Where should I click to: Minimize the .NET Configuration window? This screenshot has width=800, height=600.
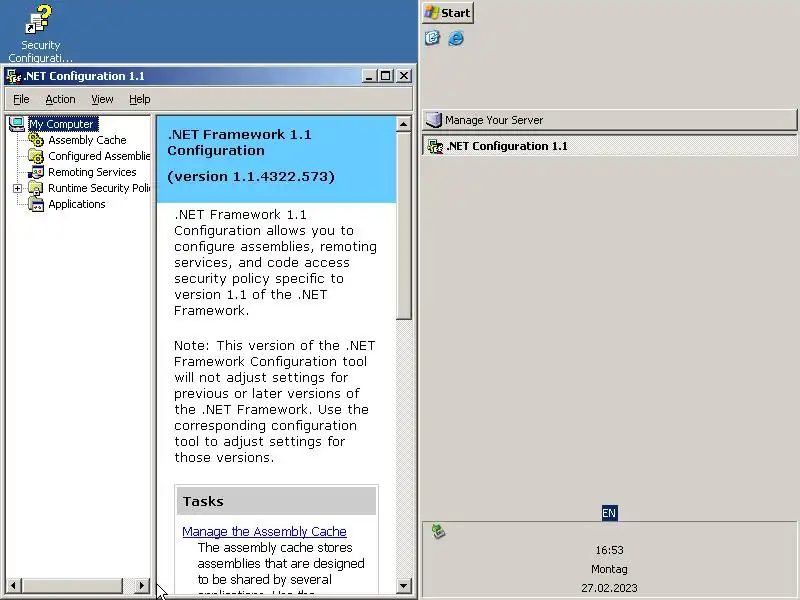pyautogui.click(x=369, y=76)
